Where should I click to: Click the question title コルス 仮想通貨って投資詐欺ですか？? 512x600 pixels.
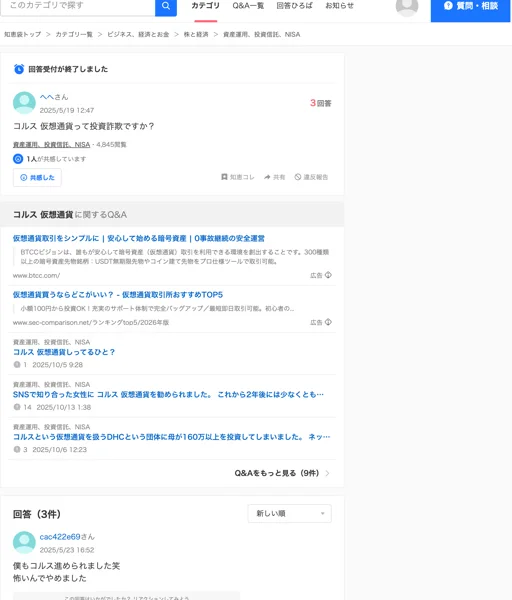click(x=83, y=126)
